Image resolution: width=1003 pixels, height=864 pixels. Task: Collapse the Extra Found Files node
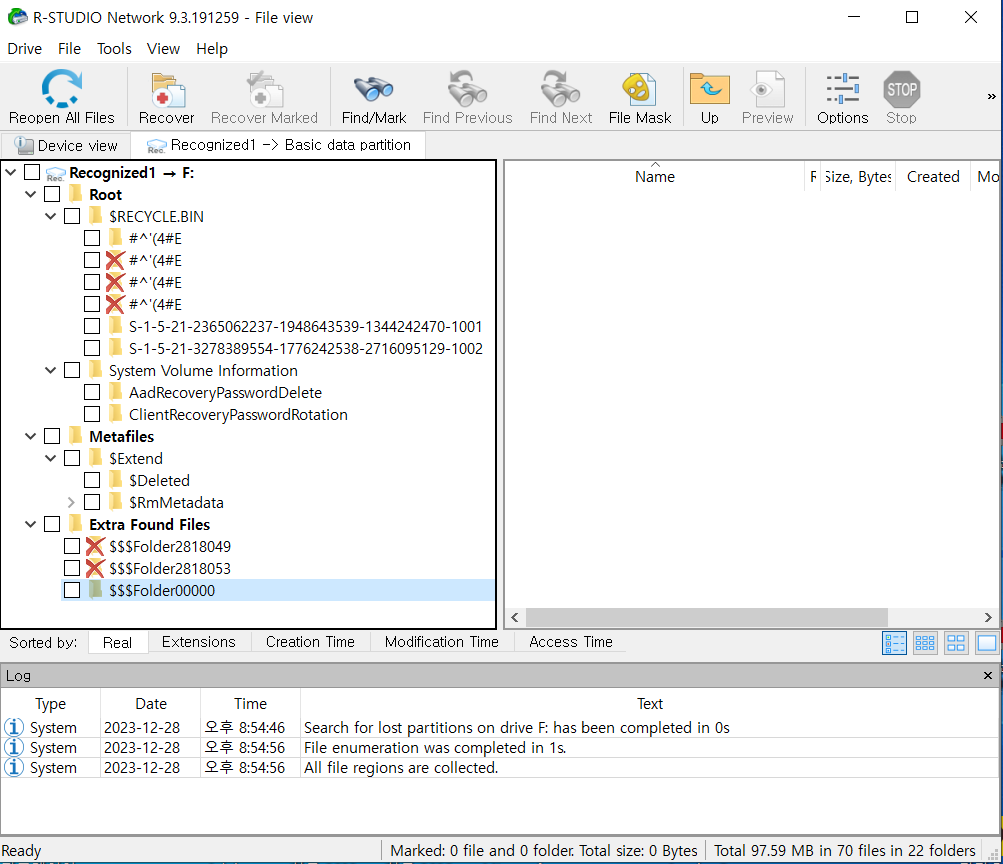coord(31,524)
